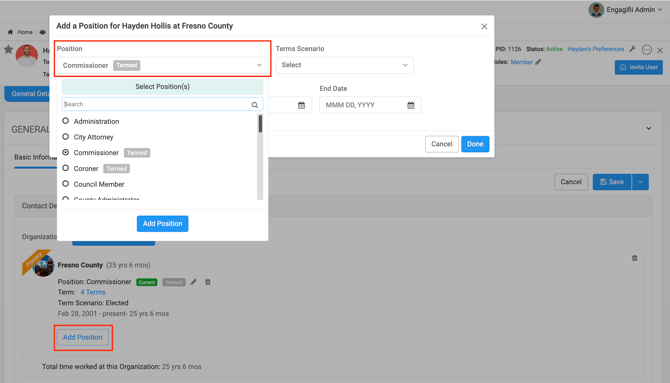Toggle the favorite star icon

(x=8, y=50)
